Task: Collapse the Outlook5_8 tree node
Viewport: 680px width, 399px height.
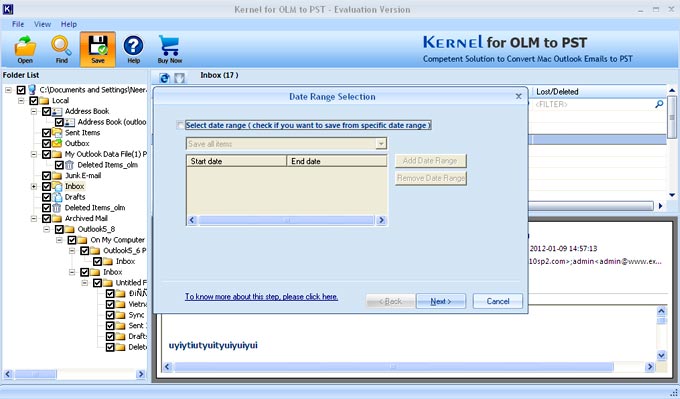Action: coord(46,229)
